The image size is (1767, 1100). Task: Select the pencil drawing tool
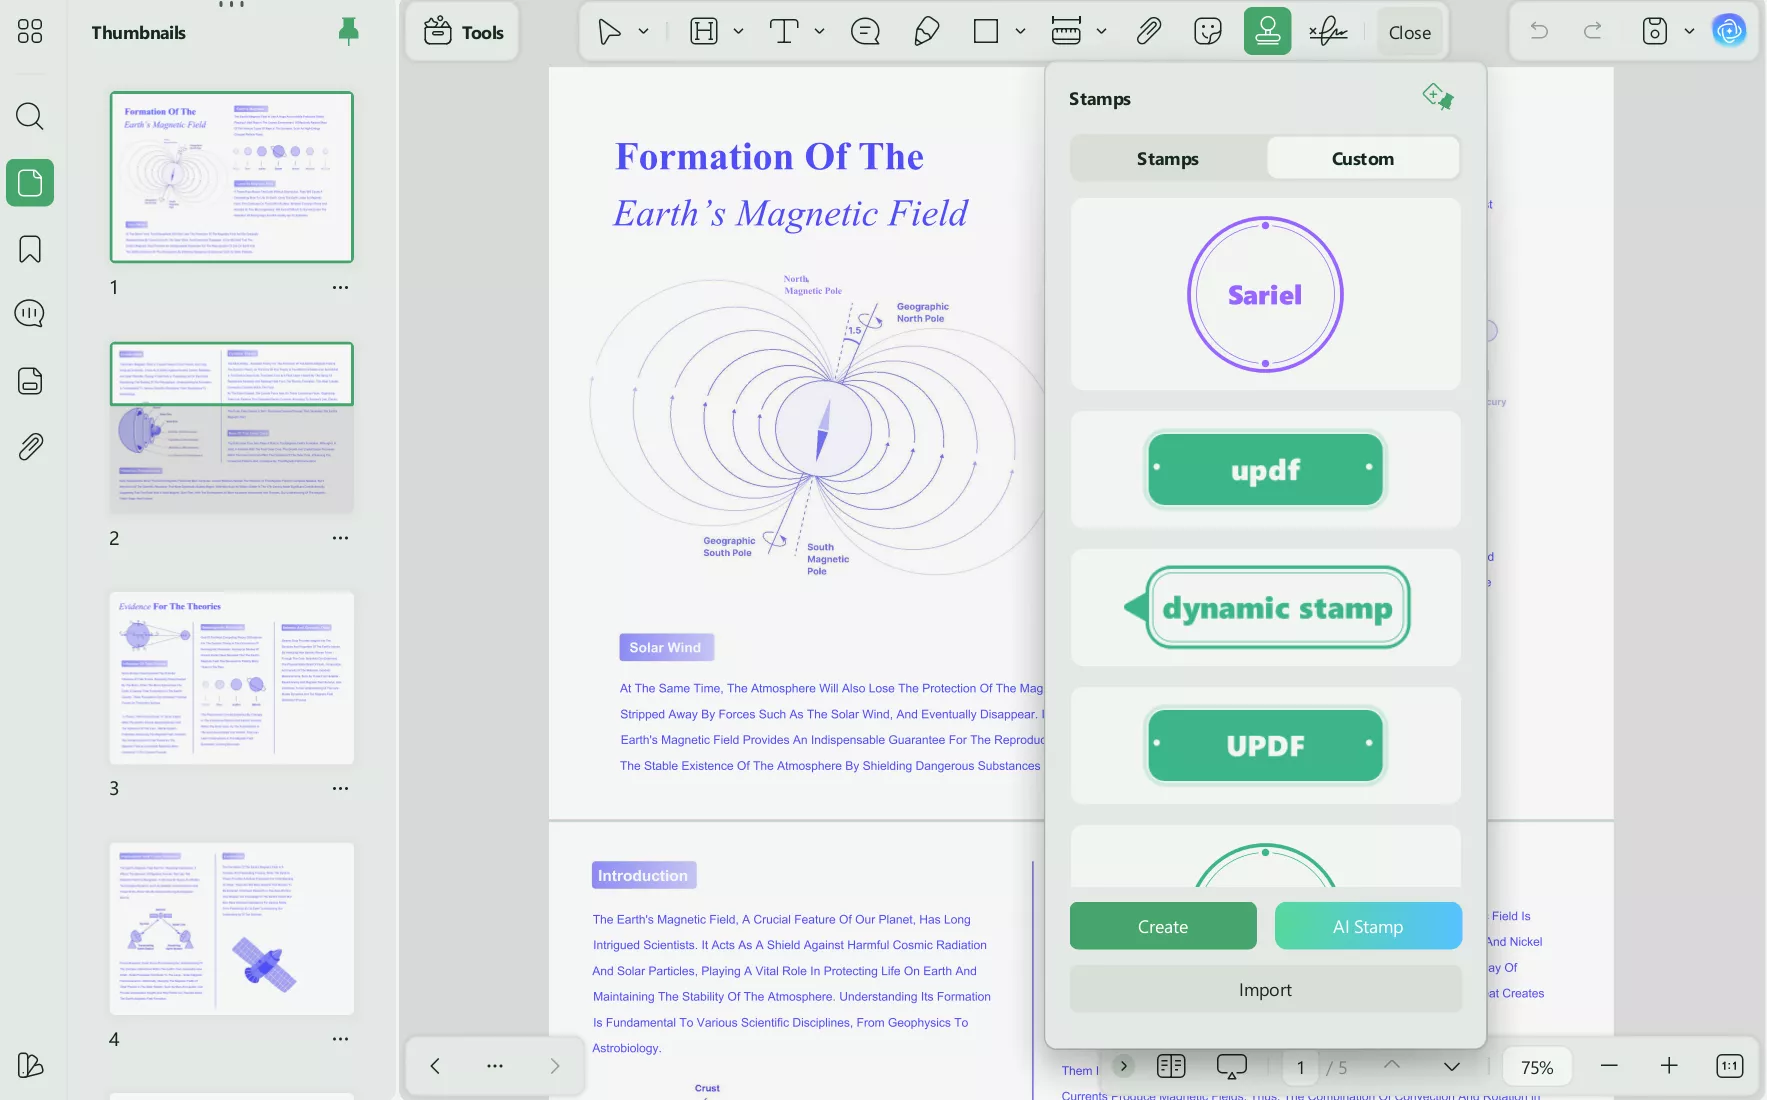(x=926, y=32)
